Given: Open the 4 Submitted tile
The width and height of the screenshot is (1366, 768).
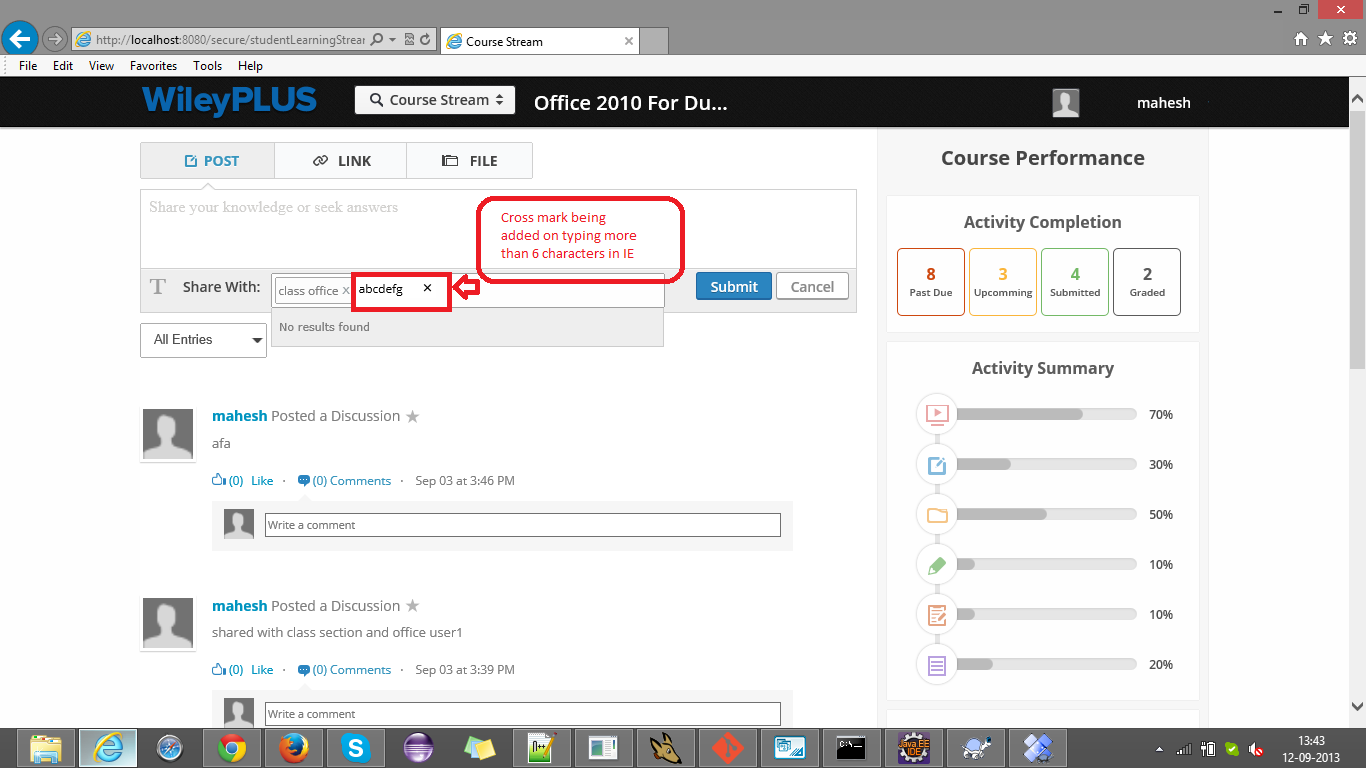Looking at the screenshot, I should coord(1075,282).
